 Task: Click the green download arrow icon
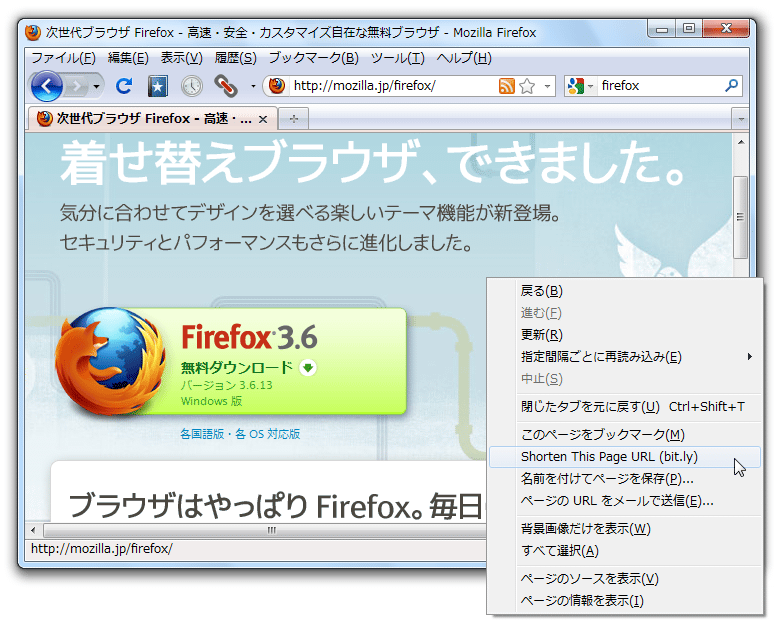coord(308,368)
